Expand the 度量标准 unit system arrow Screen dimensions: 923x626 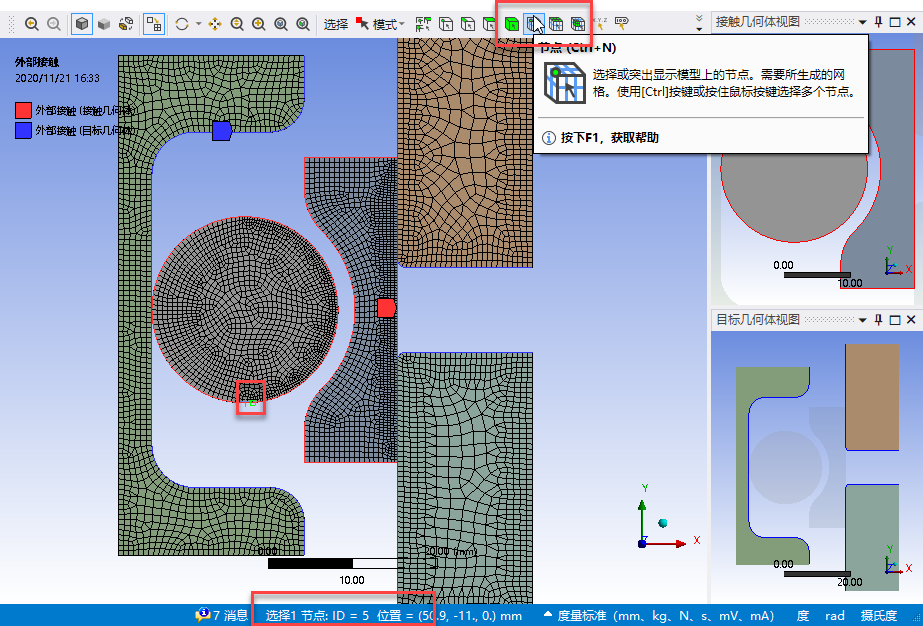[547, 614]
